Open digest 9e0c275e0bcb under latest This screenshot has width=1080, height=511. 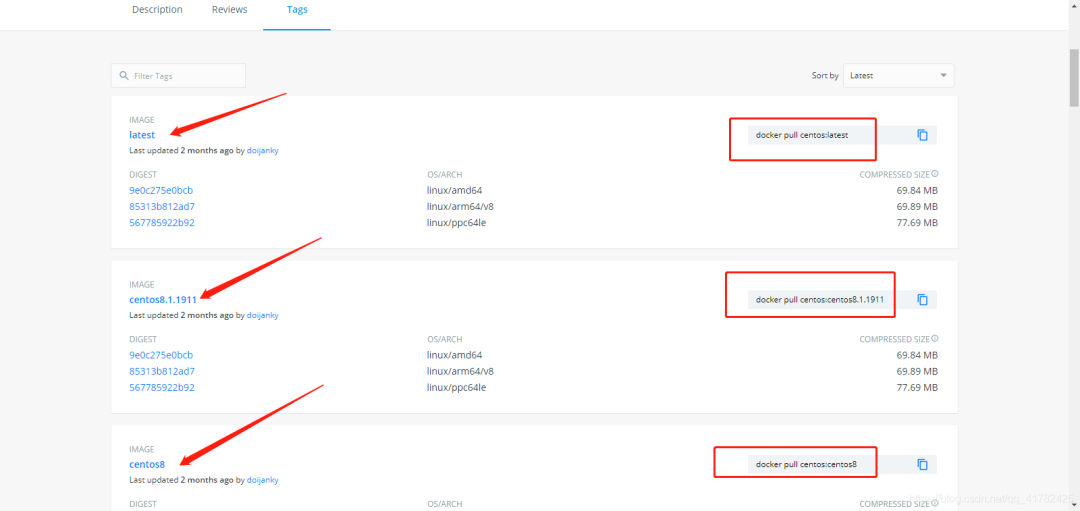tap(161, 190)
